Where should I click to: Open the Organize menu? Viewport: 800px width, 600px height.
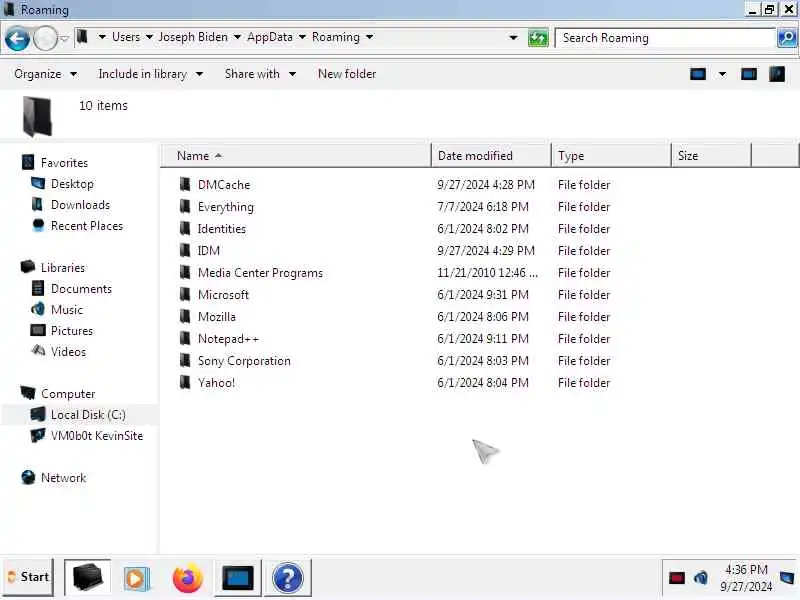[45, 74]
